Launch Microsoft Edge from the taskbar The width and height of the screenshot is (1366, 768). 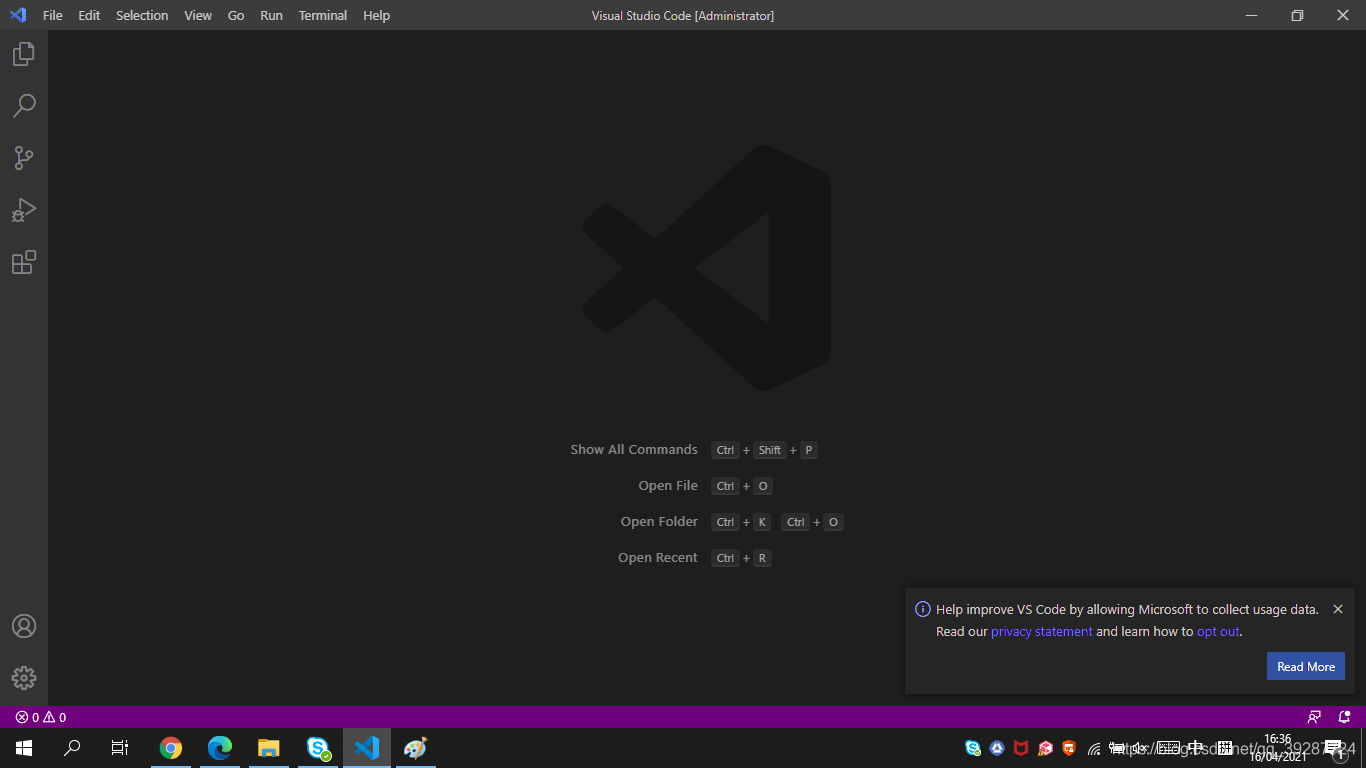point(219,748)
